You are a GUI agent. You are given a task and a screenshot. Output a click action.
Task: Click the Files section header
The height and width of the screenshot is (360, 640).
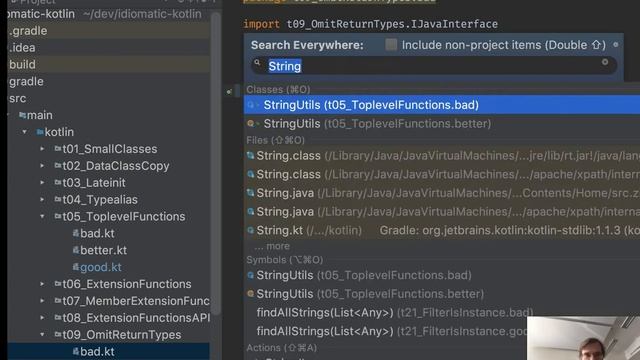tap(276, 140)
